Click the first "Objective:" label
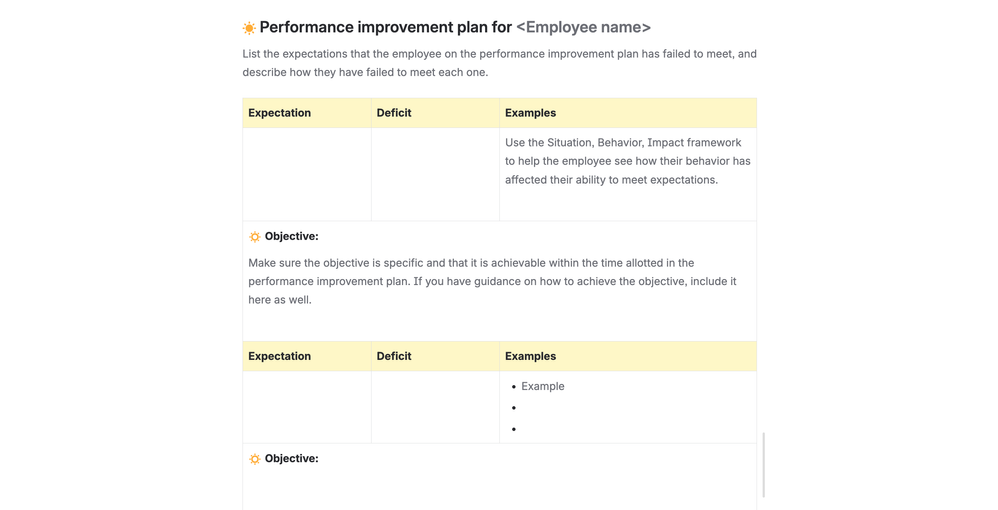Viewport: 998px width, 510px height. click(292, 237)
